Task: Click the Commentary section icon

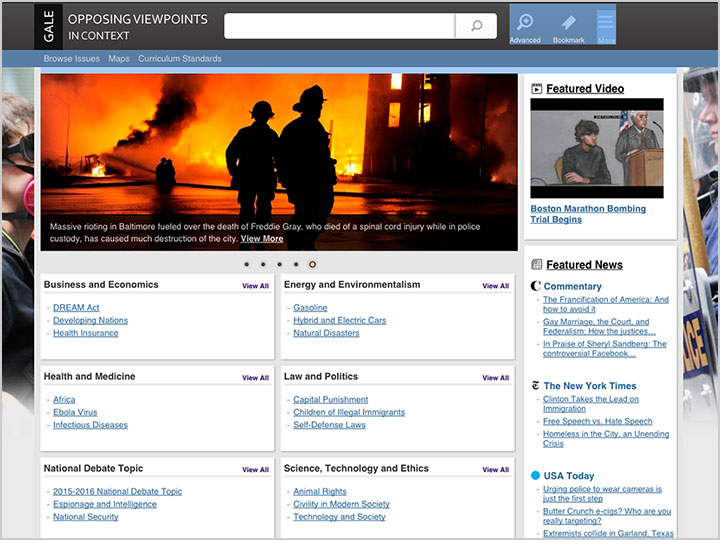Action: [535, 286]
